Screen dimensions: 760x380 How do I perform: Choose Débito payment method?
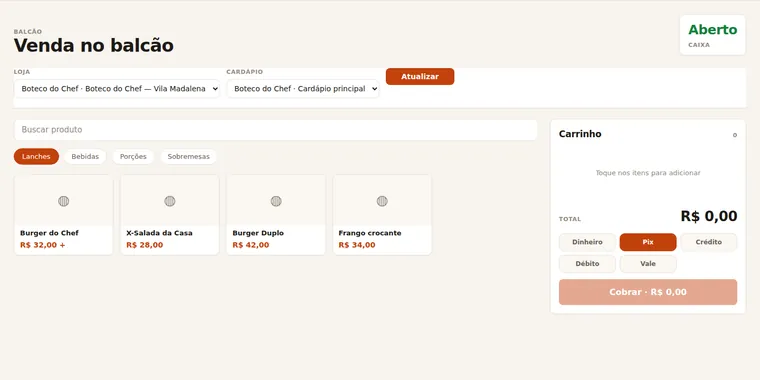click(587, 264)
